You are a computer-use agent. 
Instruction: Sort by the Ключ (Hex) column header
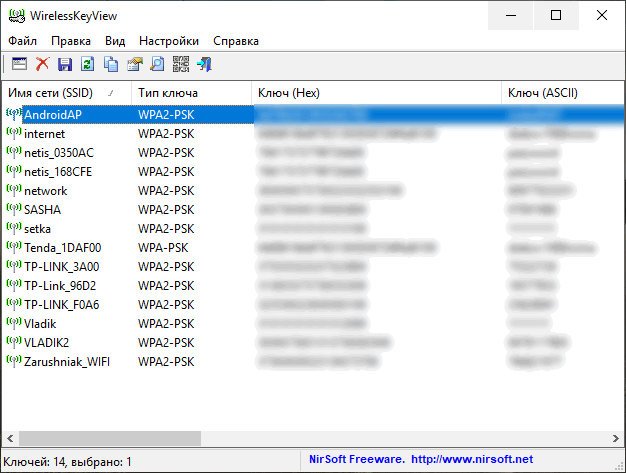376,93
